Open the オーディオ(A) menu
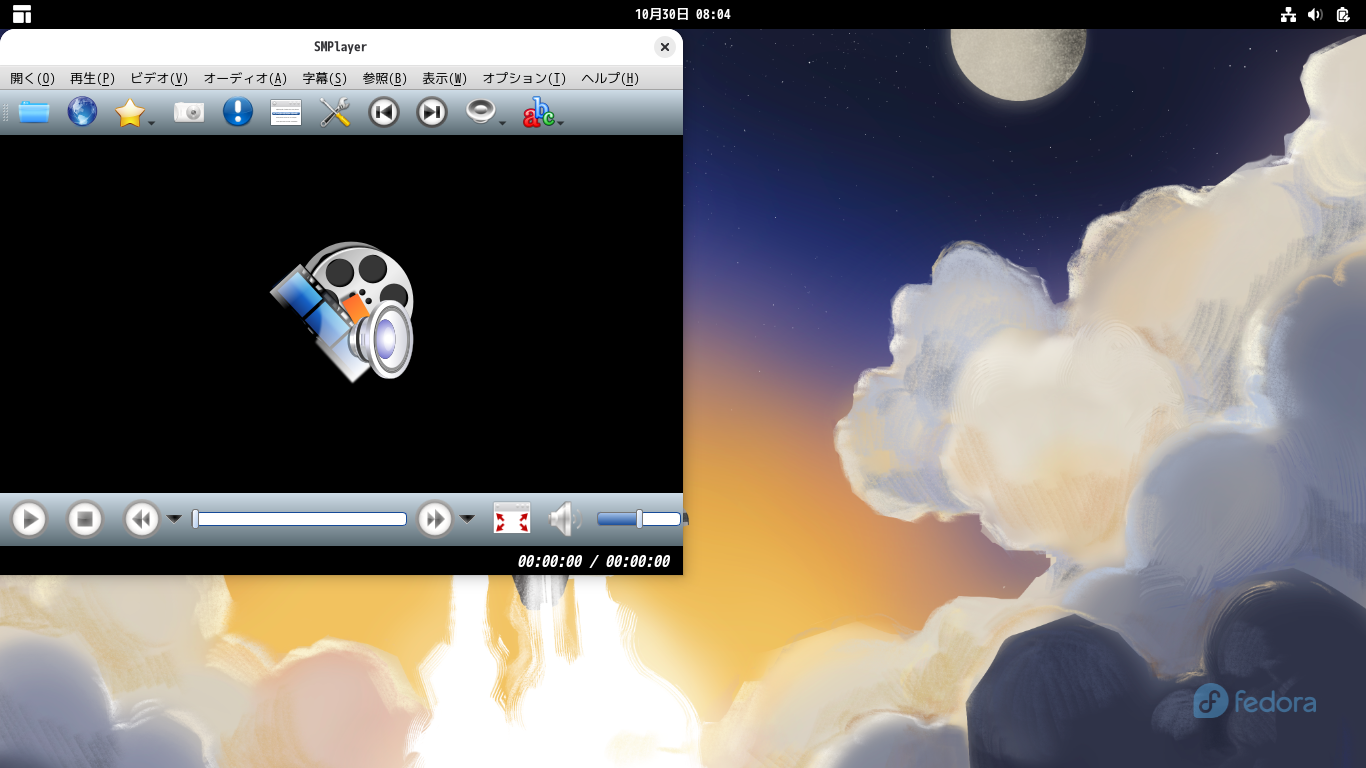1366x768 pixels. point(245,78)
